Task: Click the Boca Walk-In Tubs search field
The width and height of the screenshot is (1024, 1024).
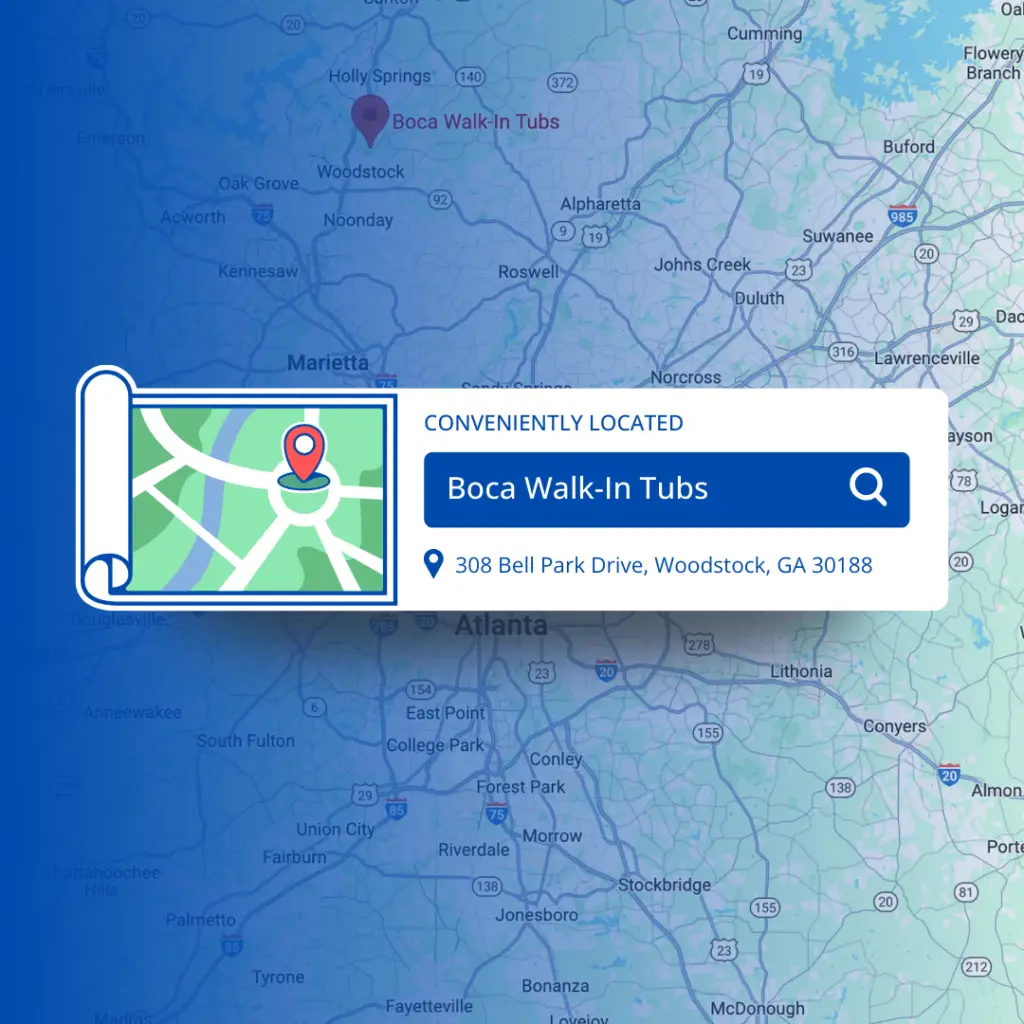Action: 666,489
